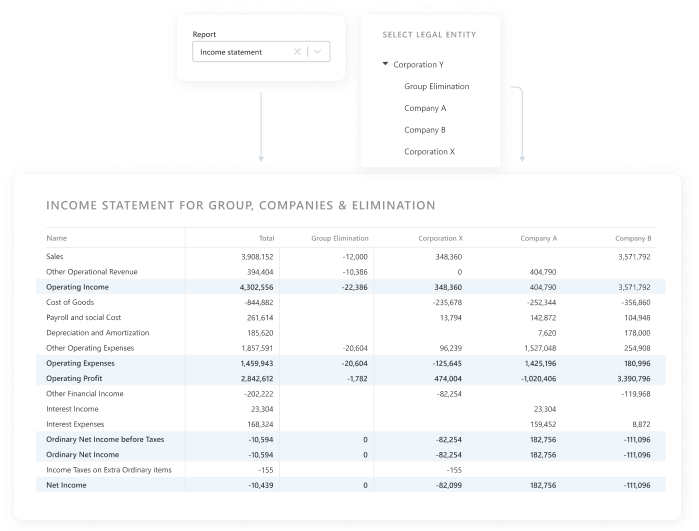This screenshot has width=699, height=531.
Task: Select the Operating Profit row label
Action: (74, 378)
